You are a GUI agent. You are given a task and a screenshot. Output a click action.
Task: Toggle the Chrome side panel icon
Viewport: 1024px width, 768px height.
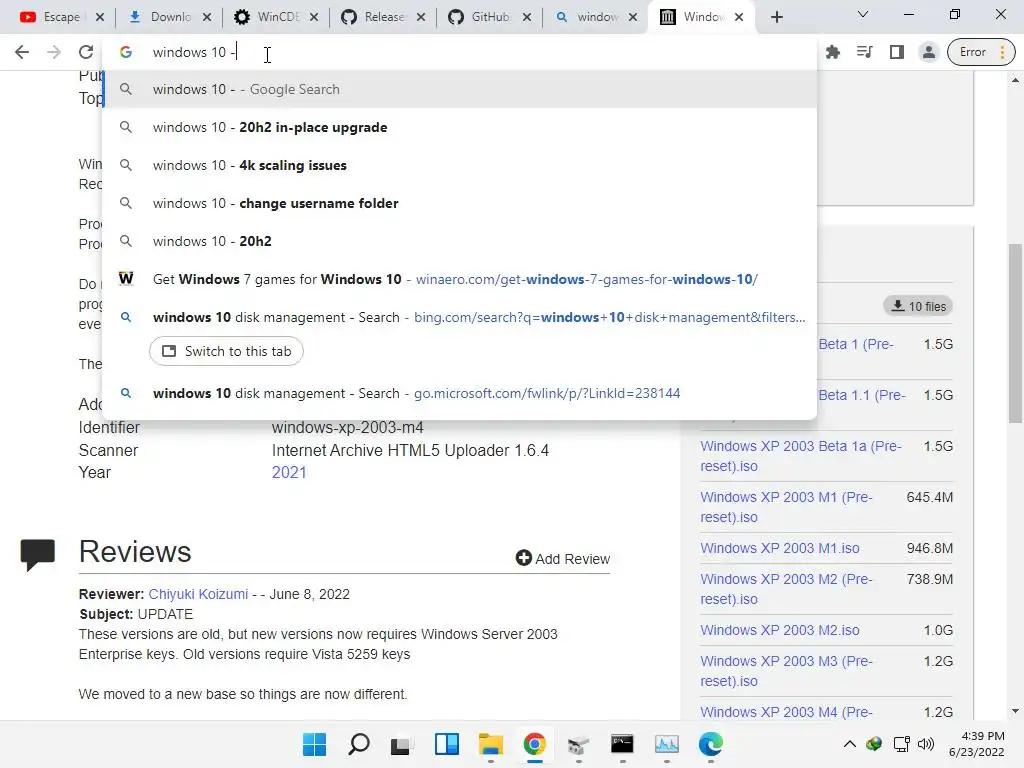pyautogui.click(x=897, y=52)
